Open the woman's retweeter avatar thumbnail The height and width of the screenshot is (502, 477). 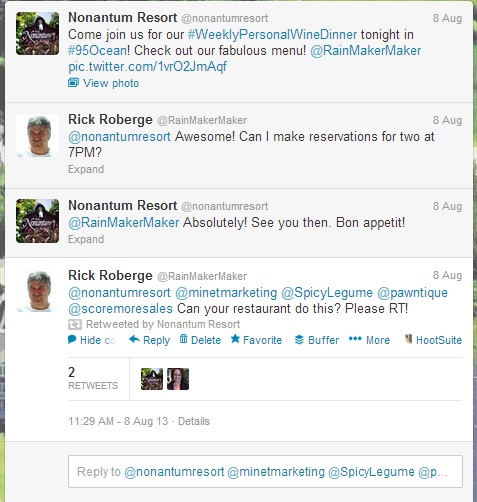point(178,379)
